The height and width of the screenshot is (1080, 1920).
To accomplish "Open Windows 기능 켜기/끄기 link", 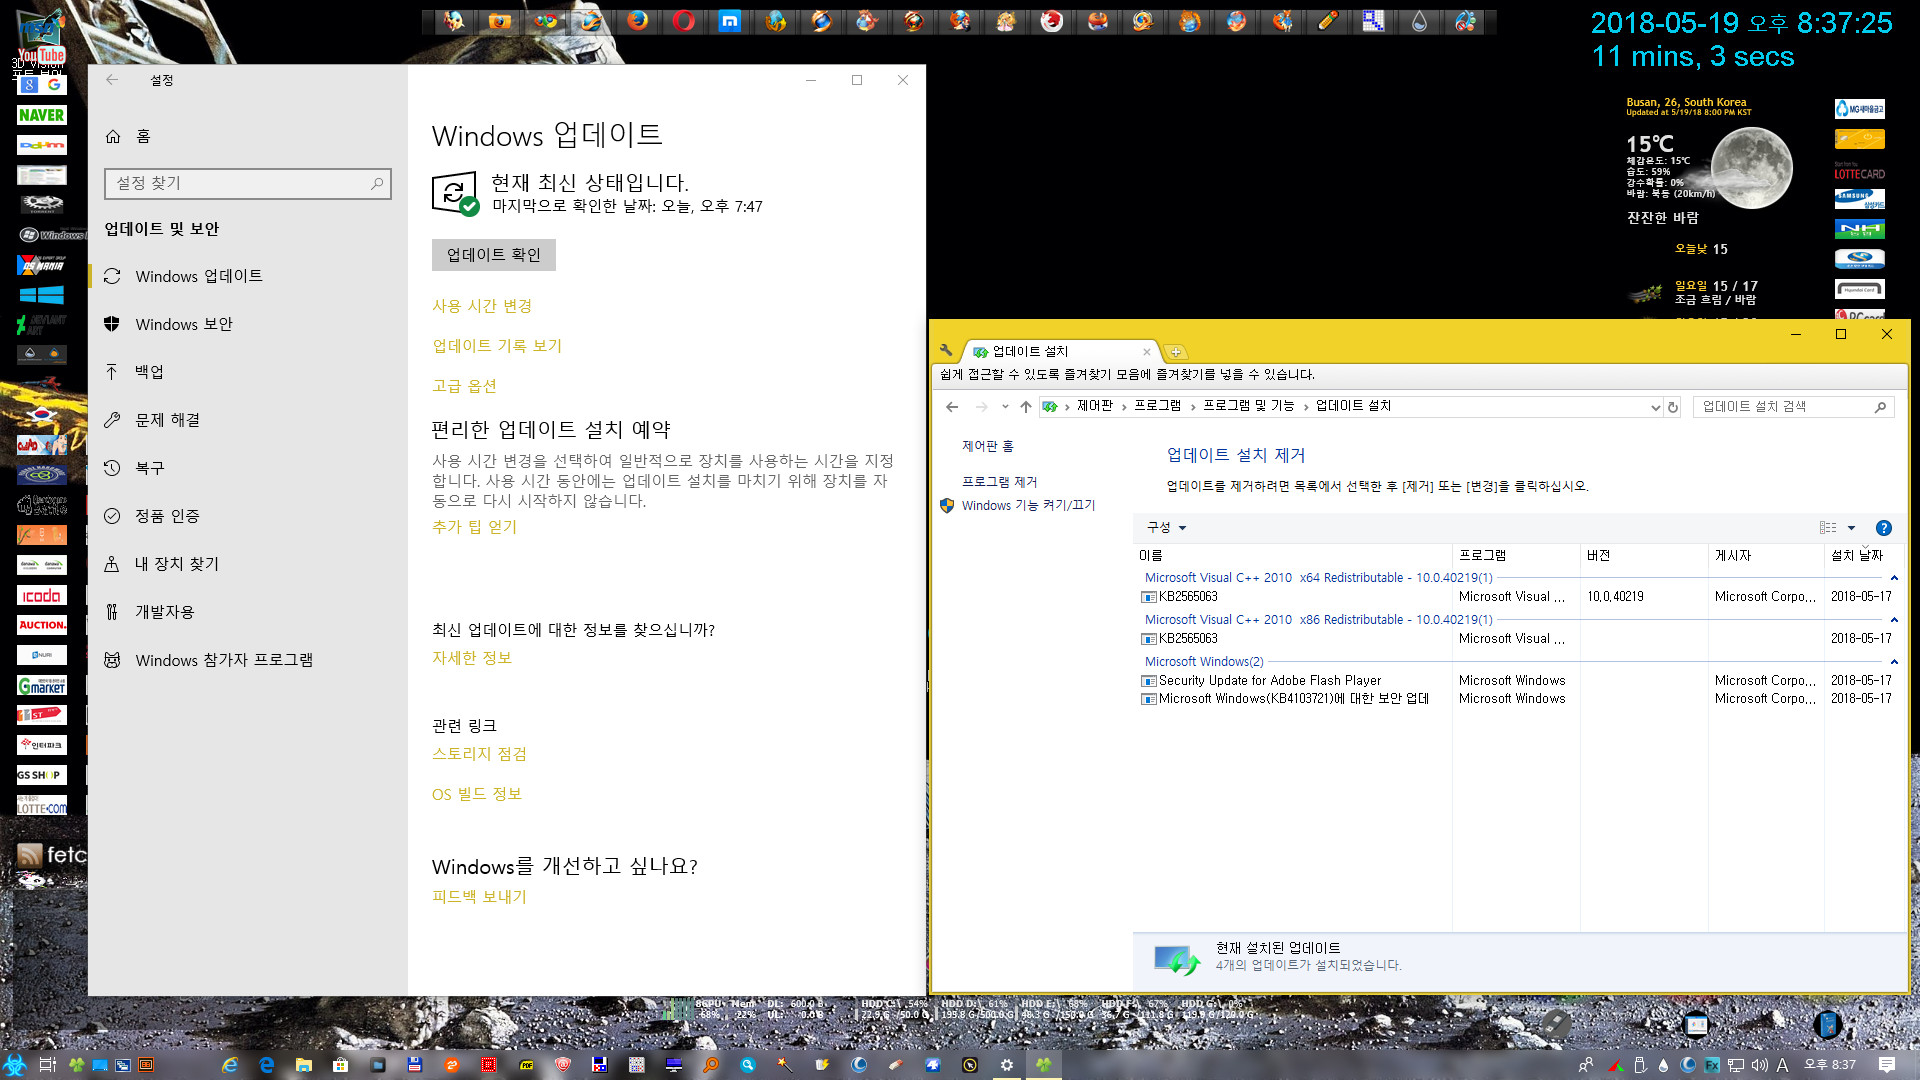I will coord(1028,506).
